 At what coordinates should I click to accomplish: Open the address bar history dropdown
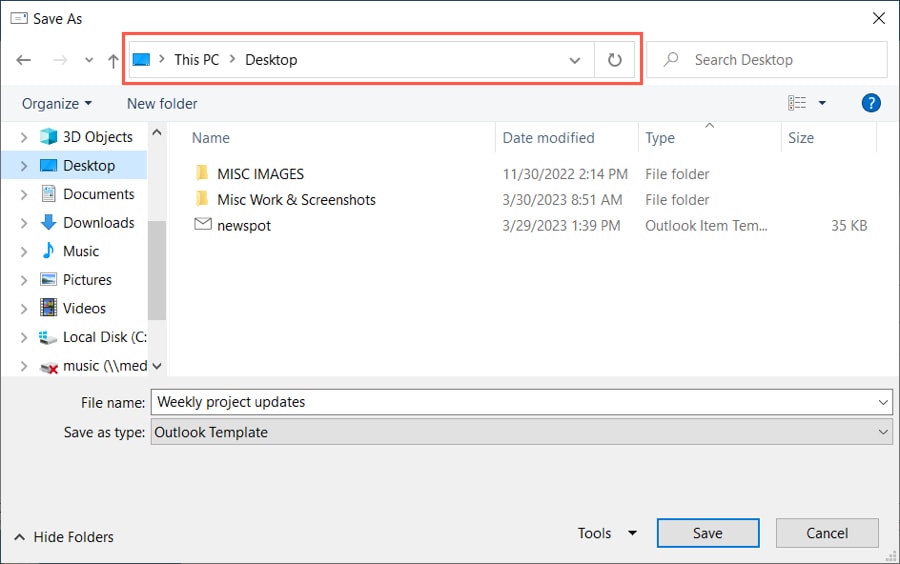[575, 60]
